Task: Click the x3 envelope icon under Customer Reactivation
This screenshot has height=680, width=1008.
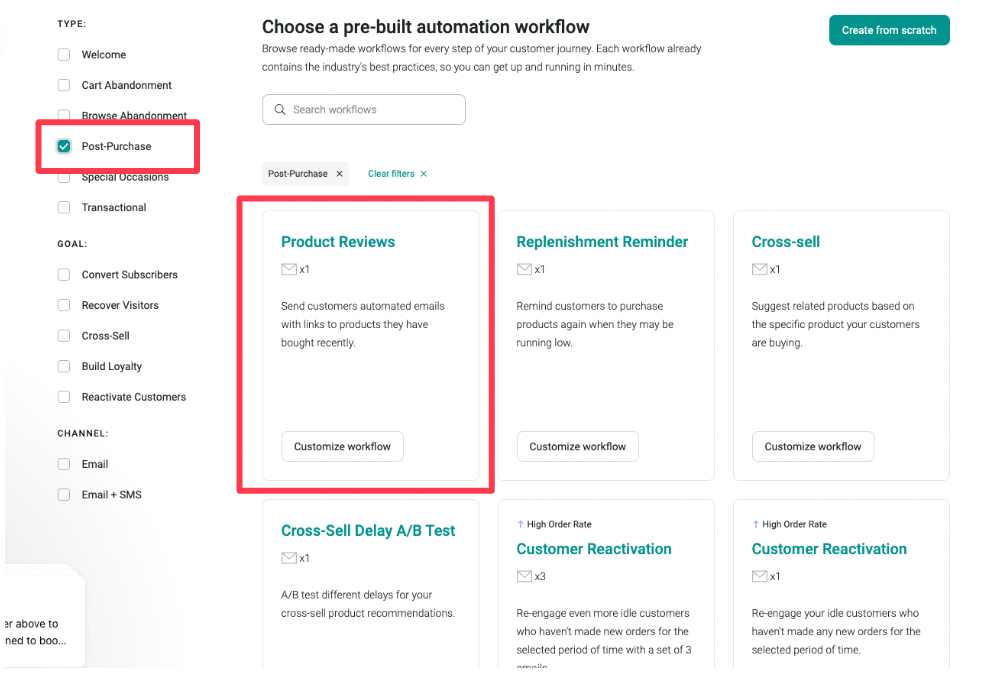Action: (523, 576)
